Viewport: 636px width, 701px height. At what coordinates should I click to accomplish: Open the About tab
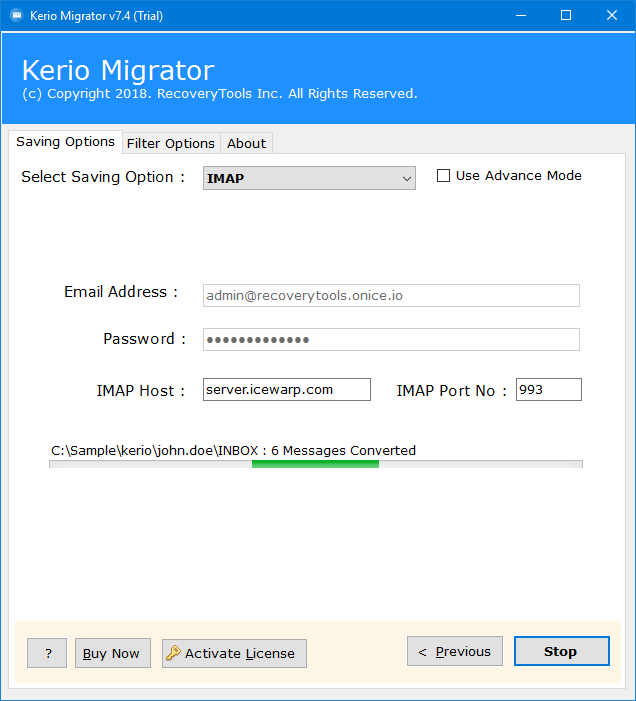coord(246,144)
